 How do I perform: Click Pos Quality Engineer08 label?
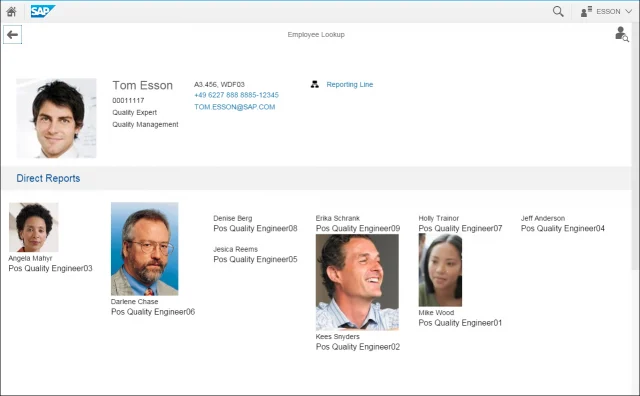(255, 229)
